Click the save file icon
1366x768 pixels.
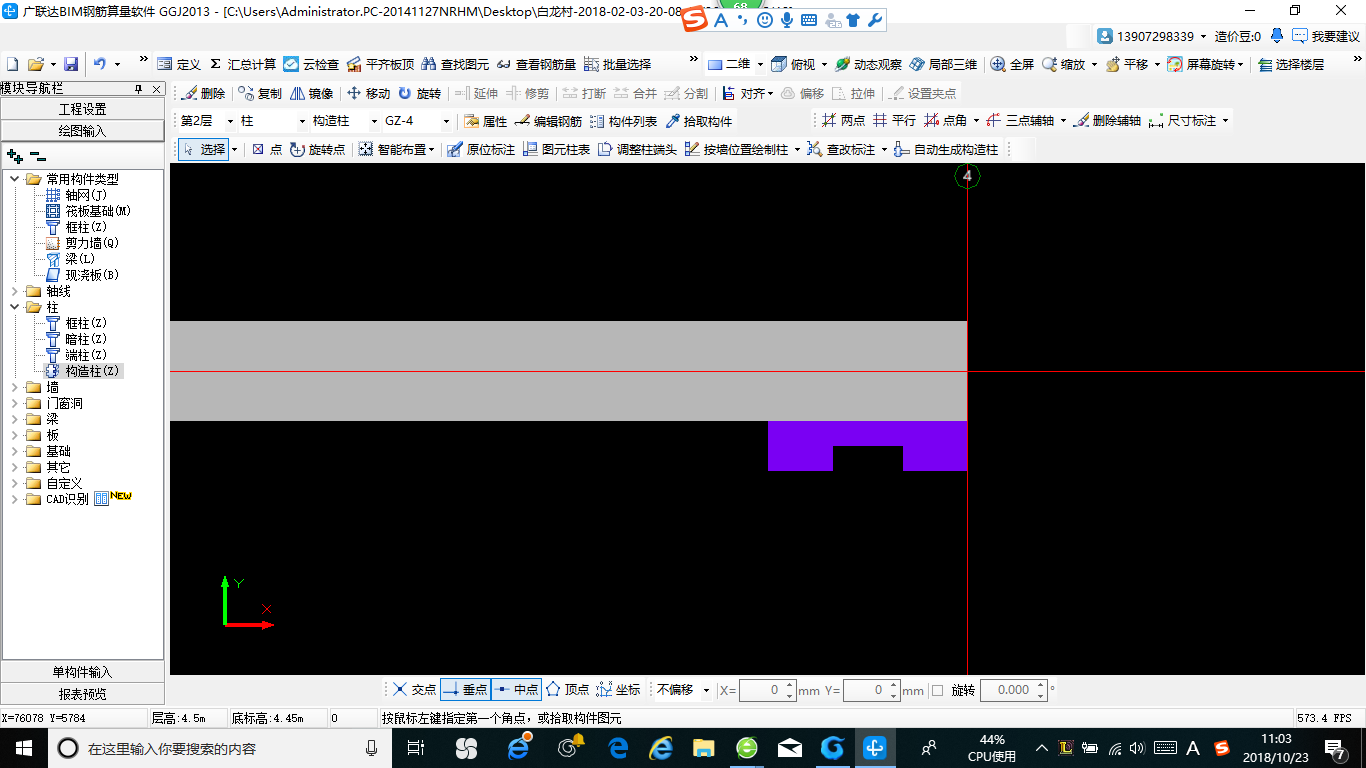point(71,64)
